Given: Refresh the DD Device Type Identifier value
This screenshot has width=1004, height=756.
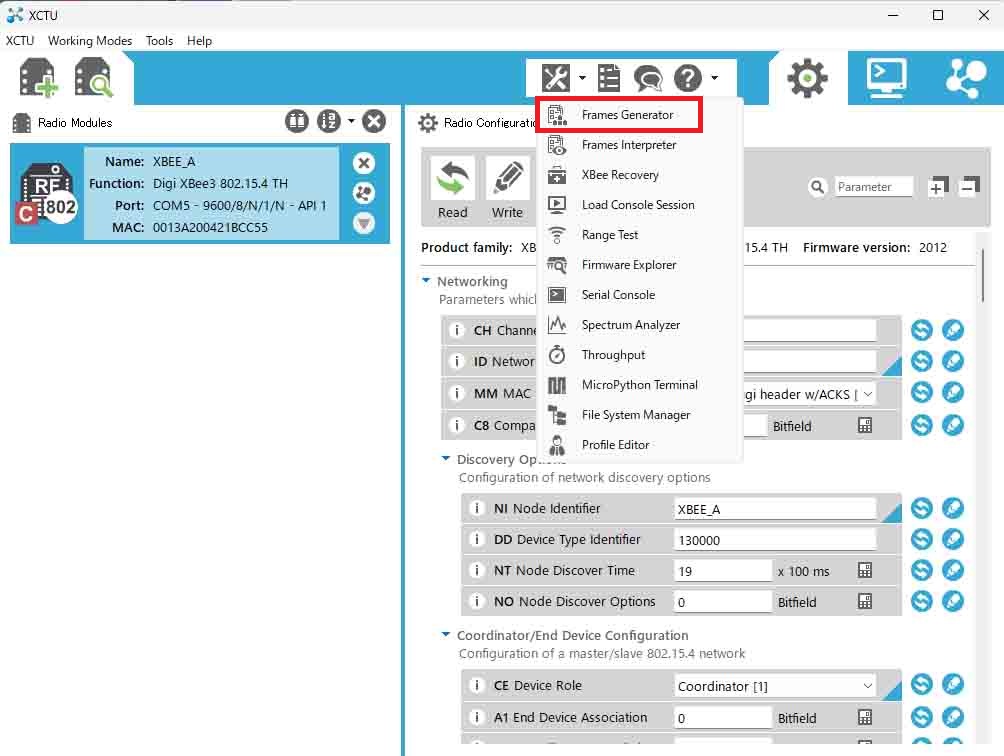Looking at the screenshot, I should 921,539.
